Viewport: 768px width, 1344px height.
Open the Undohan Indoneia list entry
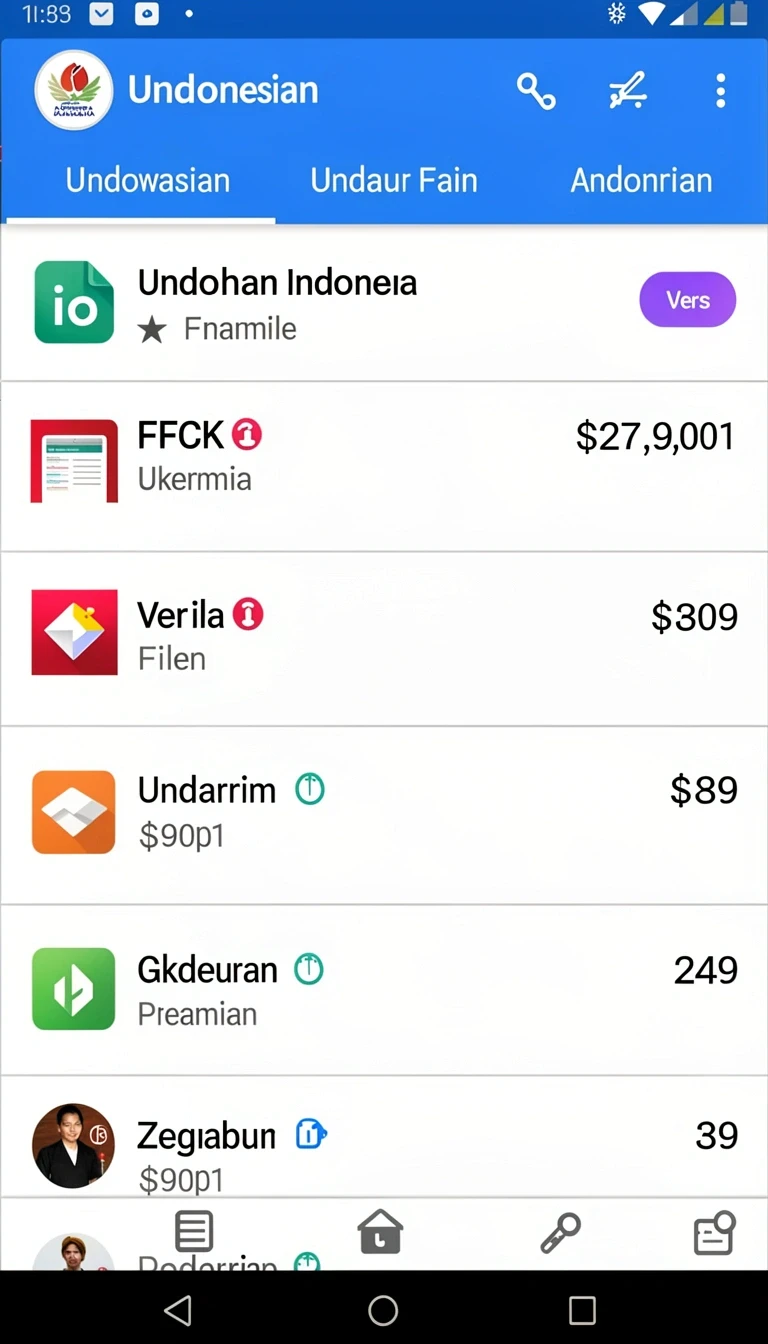pos(384,303)
